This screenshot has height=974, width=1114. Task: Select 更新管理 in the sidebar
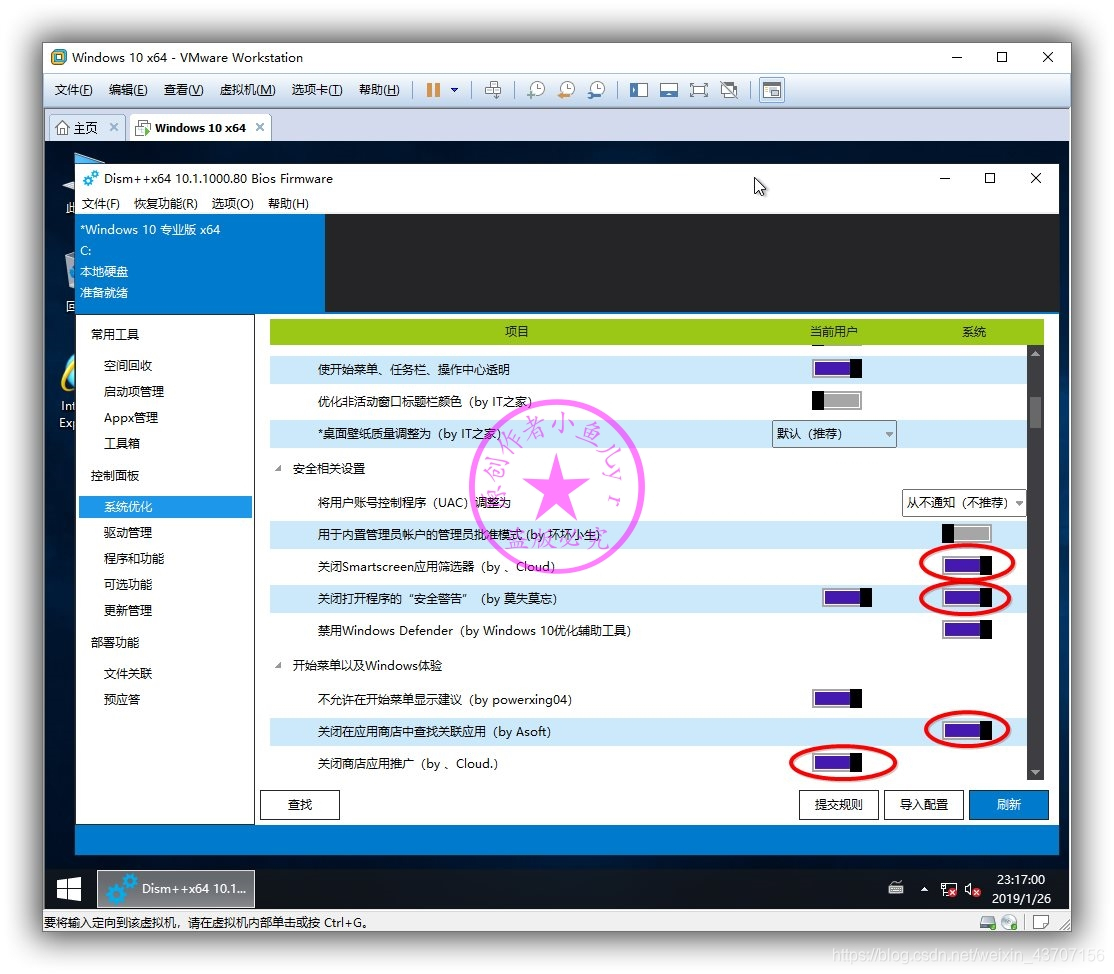coord(128,610)
